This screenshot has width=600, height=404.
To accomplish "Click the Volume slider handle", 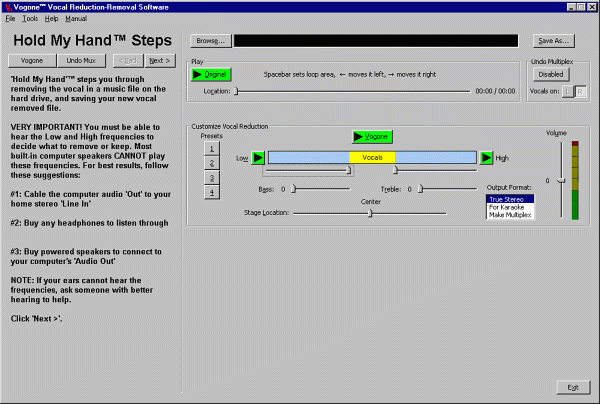I will click(x=561, y=181).
